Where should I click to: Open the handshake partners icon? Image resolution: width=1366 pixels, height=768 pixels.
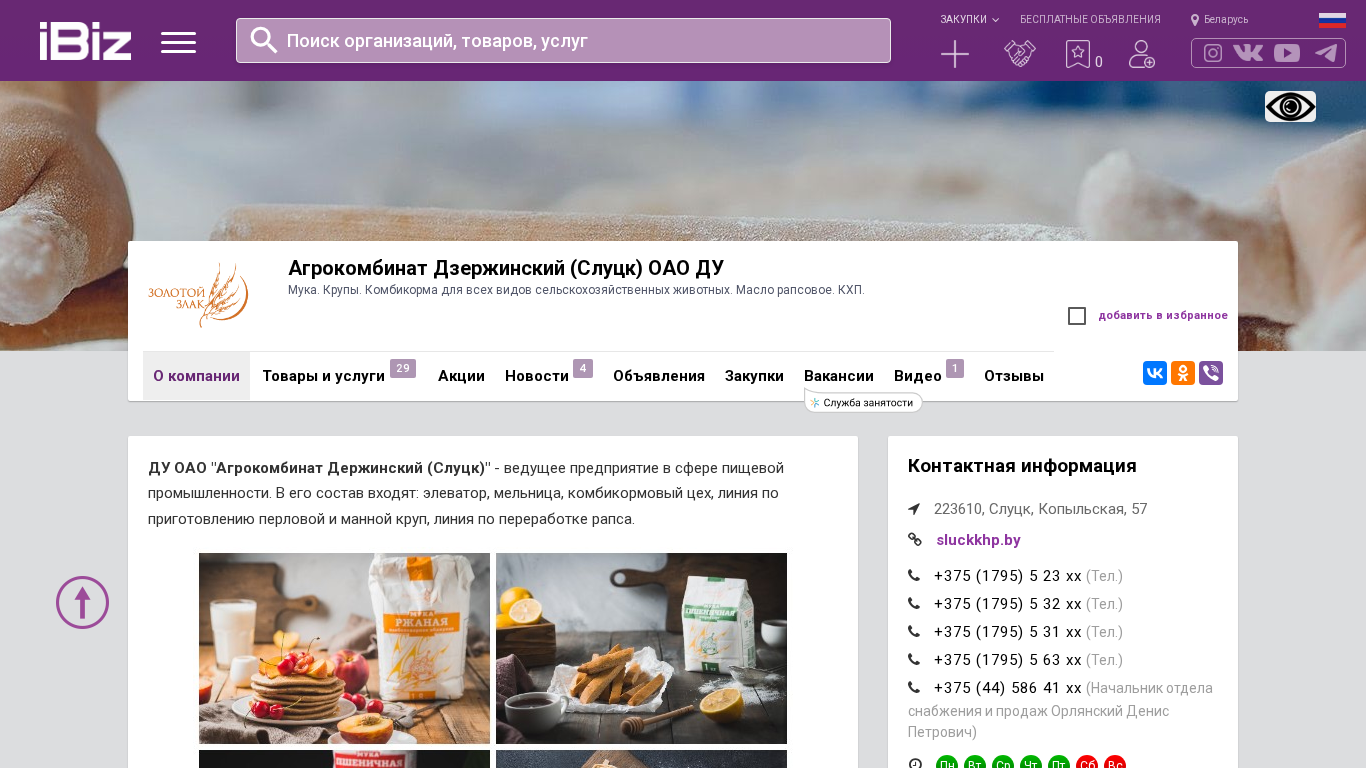coord(1020,54)
